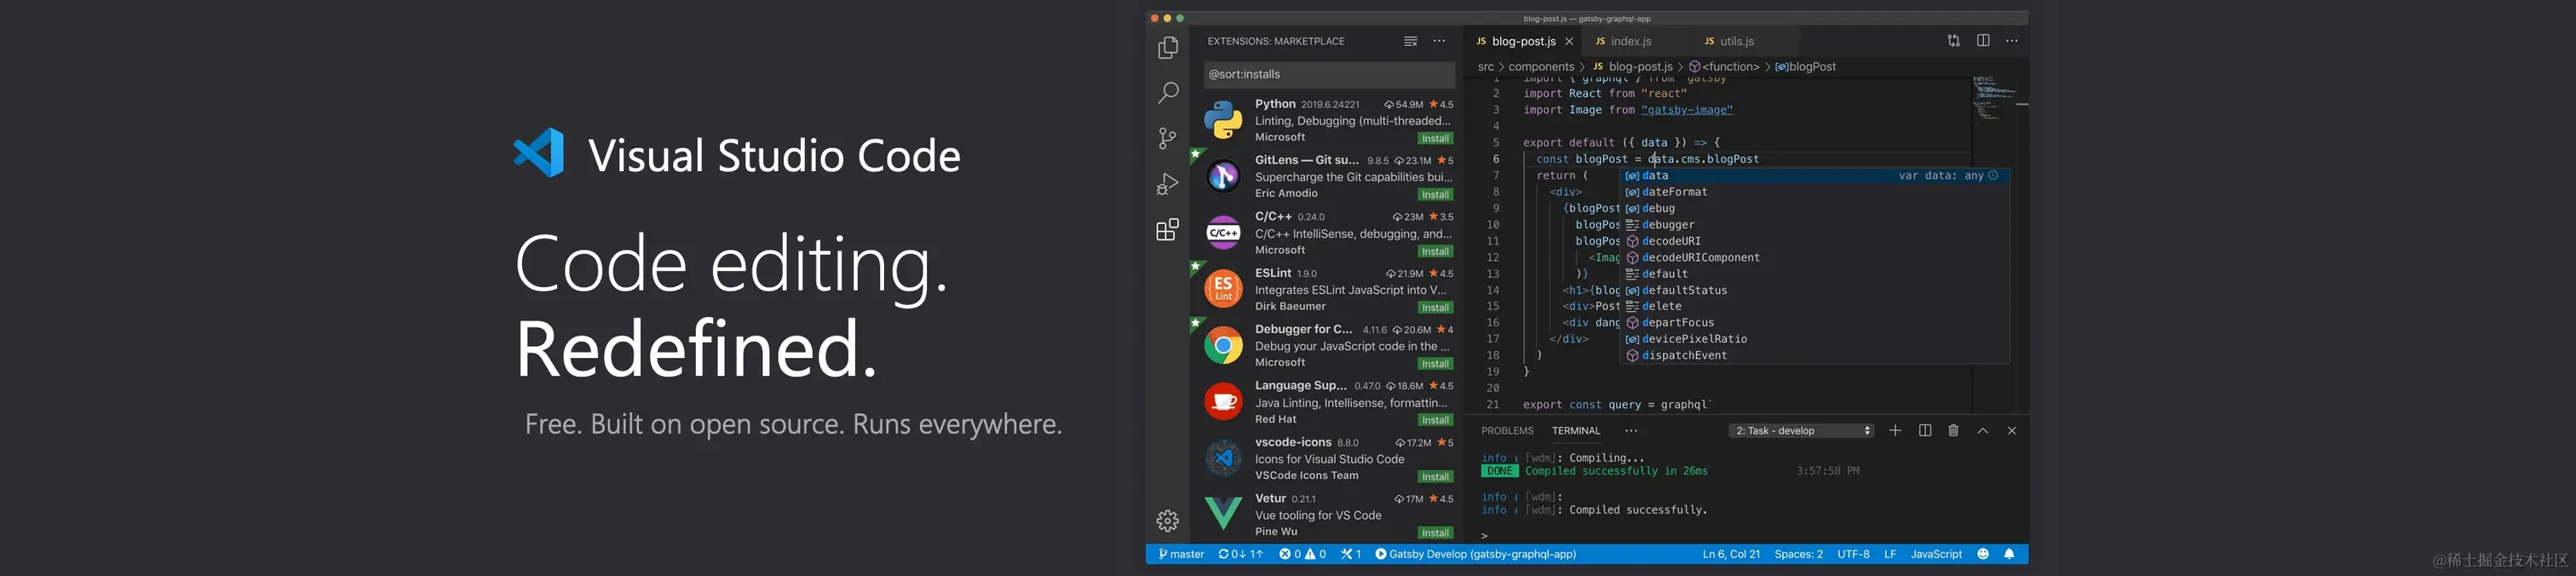Viewport: 2576px width, 576px height.
Task: Expand the extensions view more actions ellipsis
Action: click(1439, 41)
